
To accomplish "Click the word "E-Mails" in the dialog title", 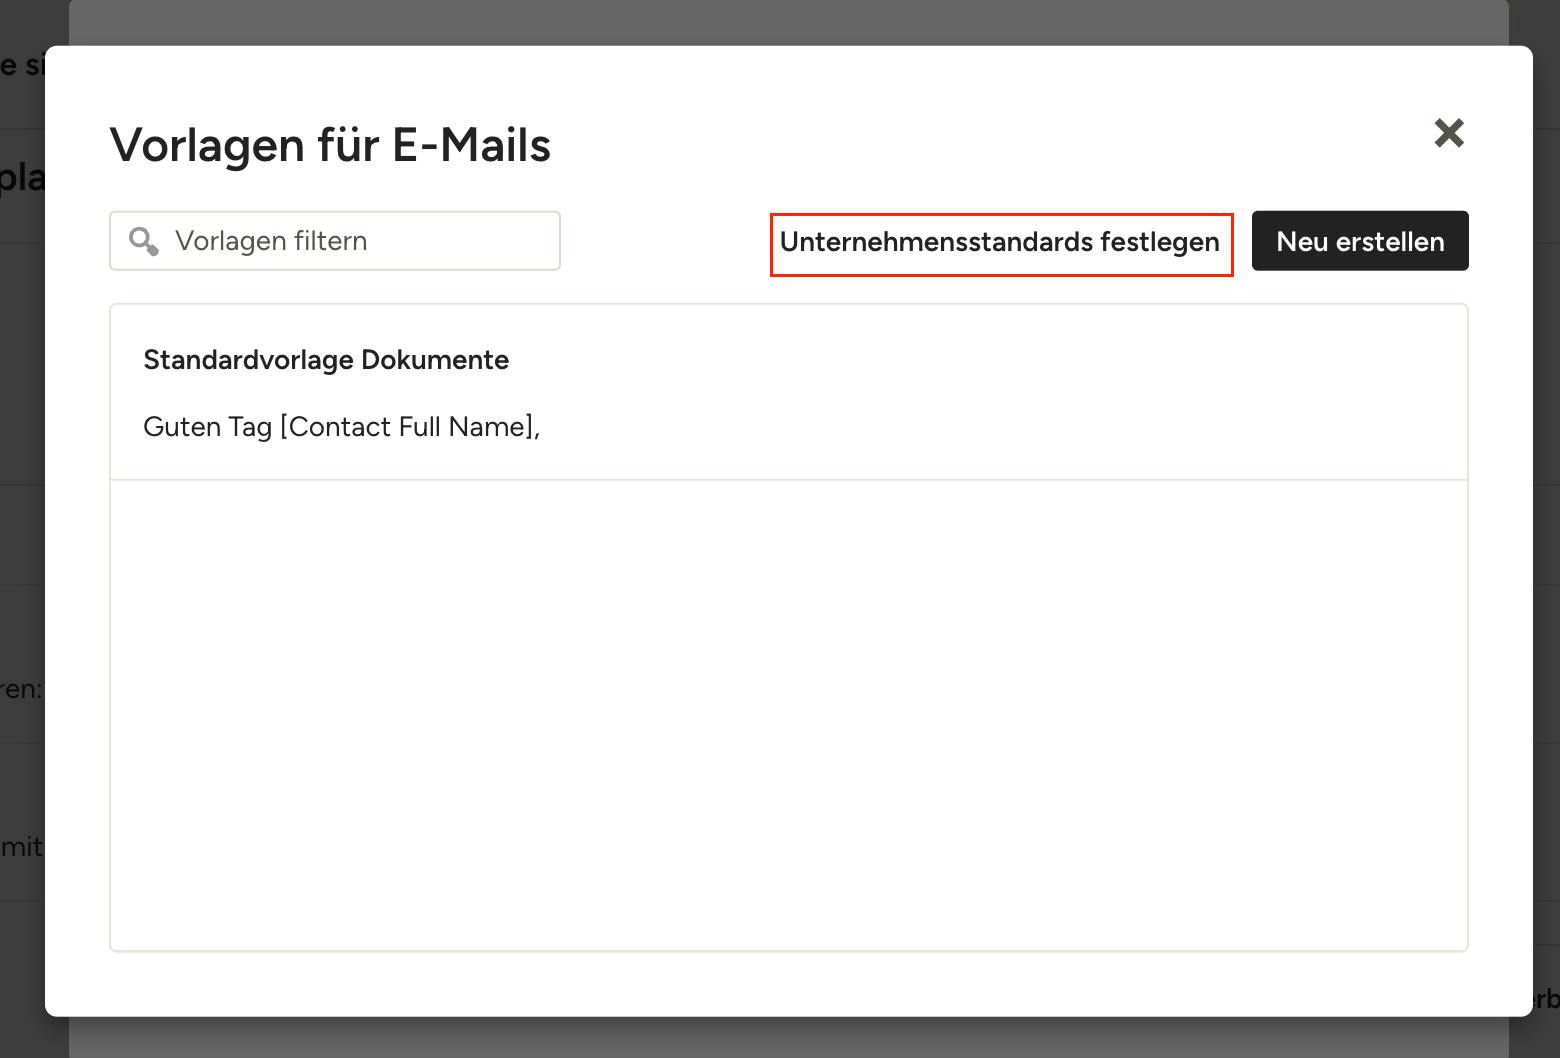I will pos(470,145).
